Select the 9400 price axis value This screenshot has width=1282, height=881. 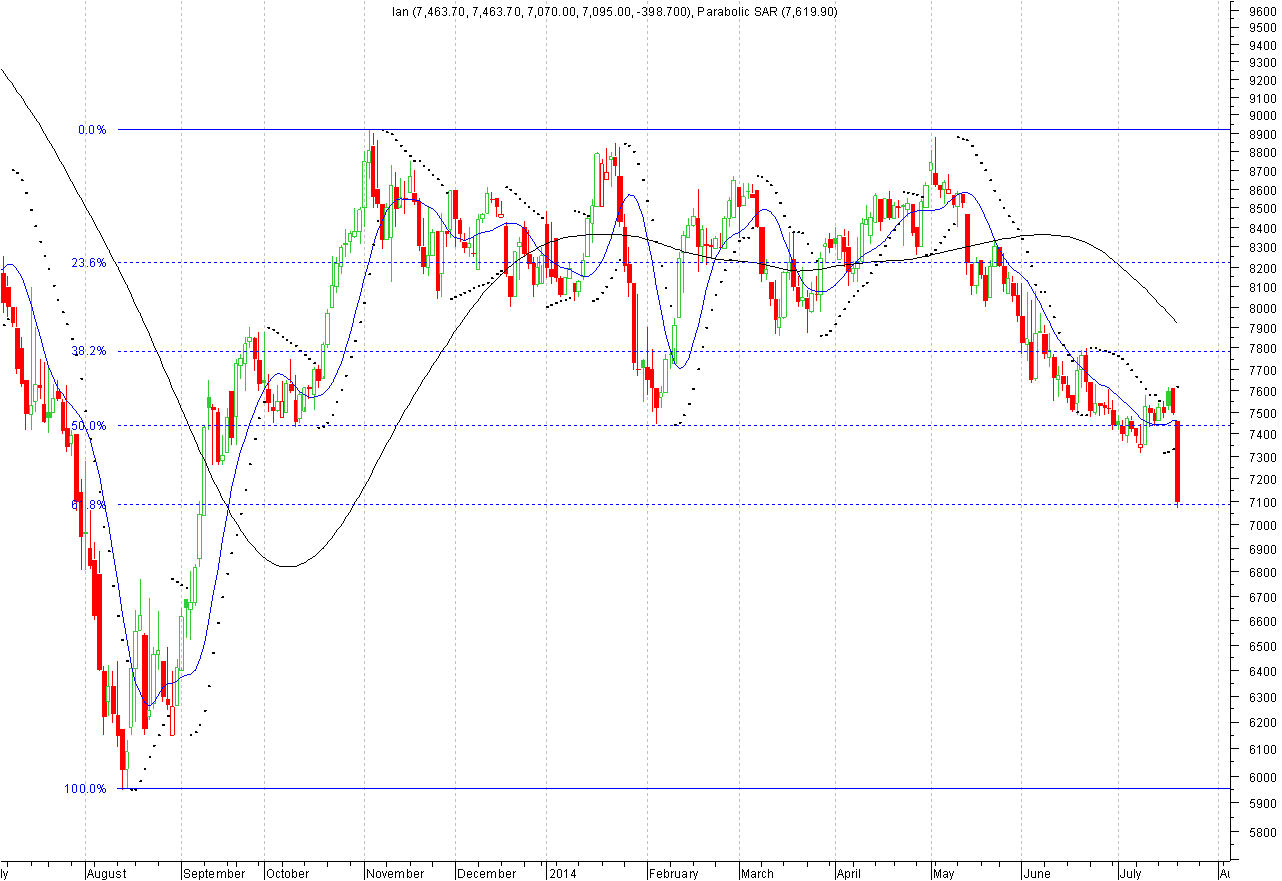[x=1262, y=45]
